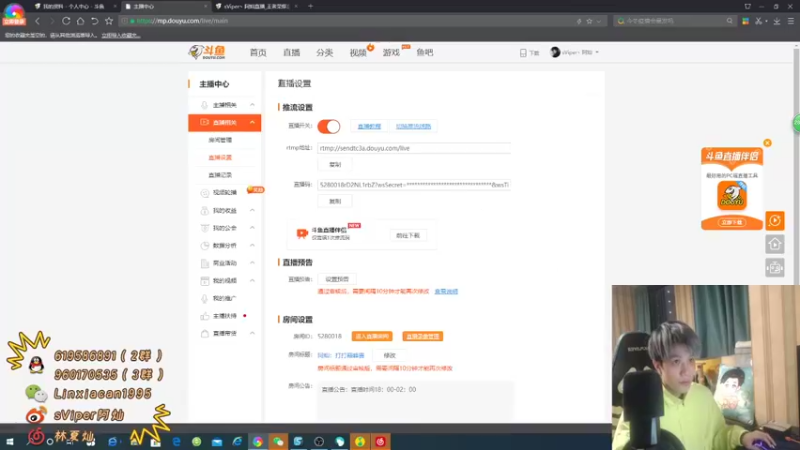This screenshot has width=800, height=450.
Task: Click the Douyu mascot app icon in ad
Action: pos(732,196)
